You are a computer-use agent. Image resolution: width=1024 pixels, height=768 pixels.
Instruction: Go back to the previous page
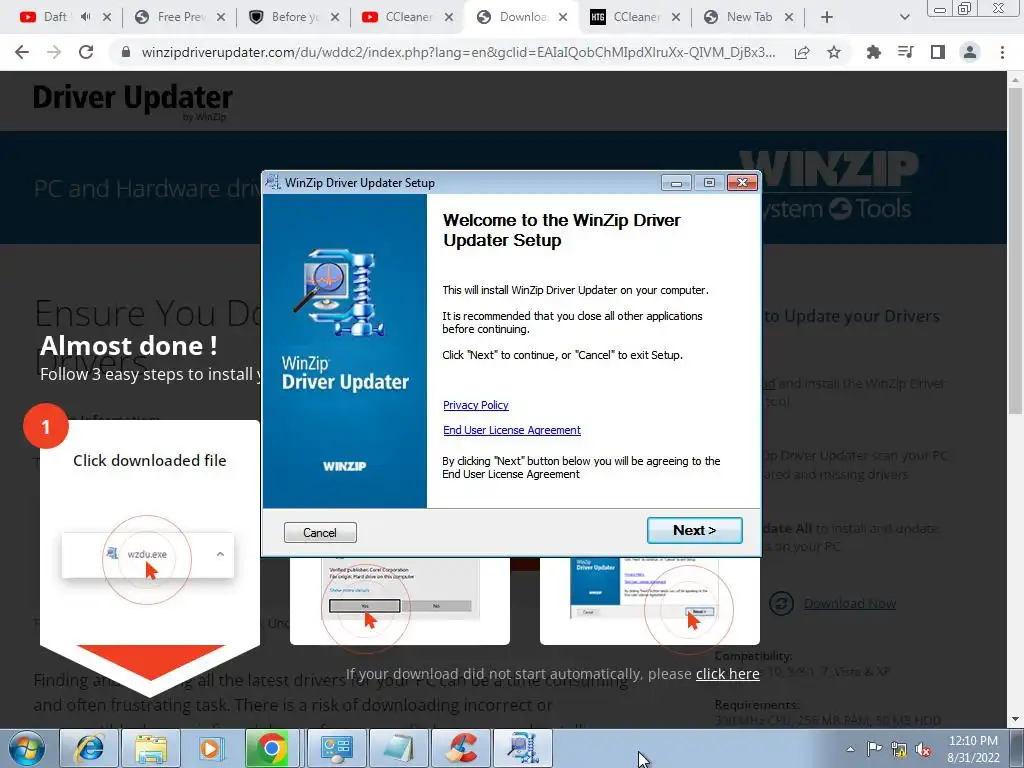tap(22, 52)
